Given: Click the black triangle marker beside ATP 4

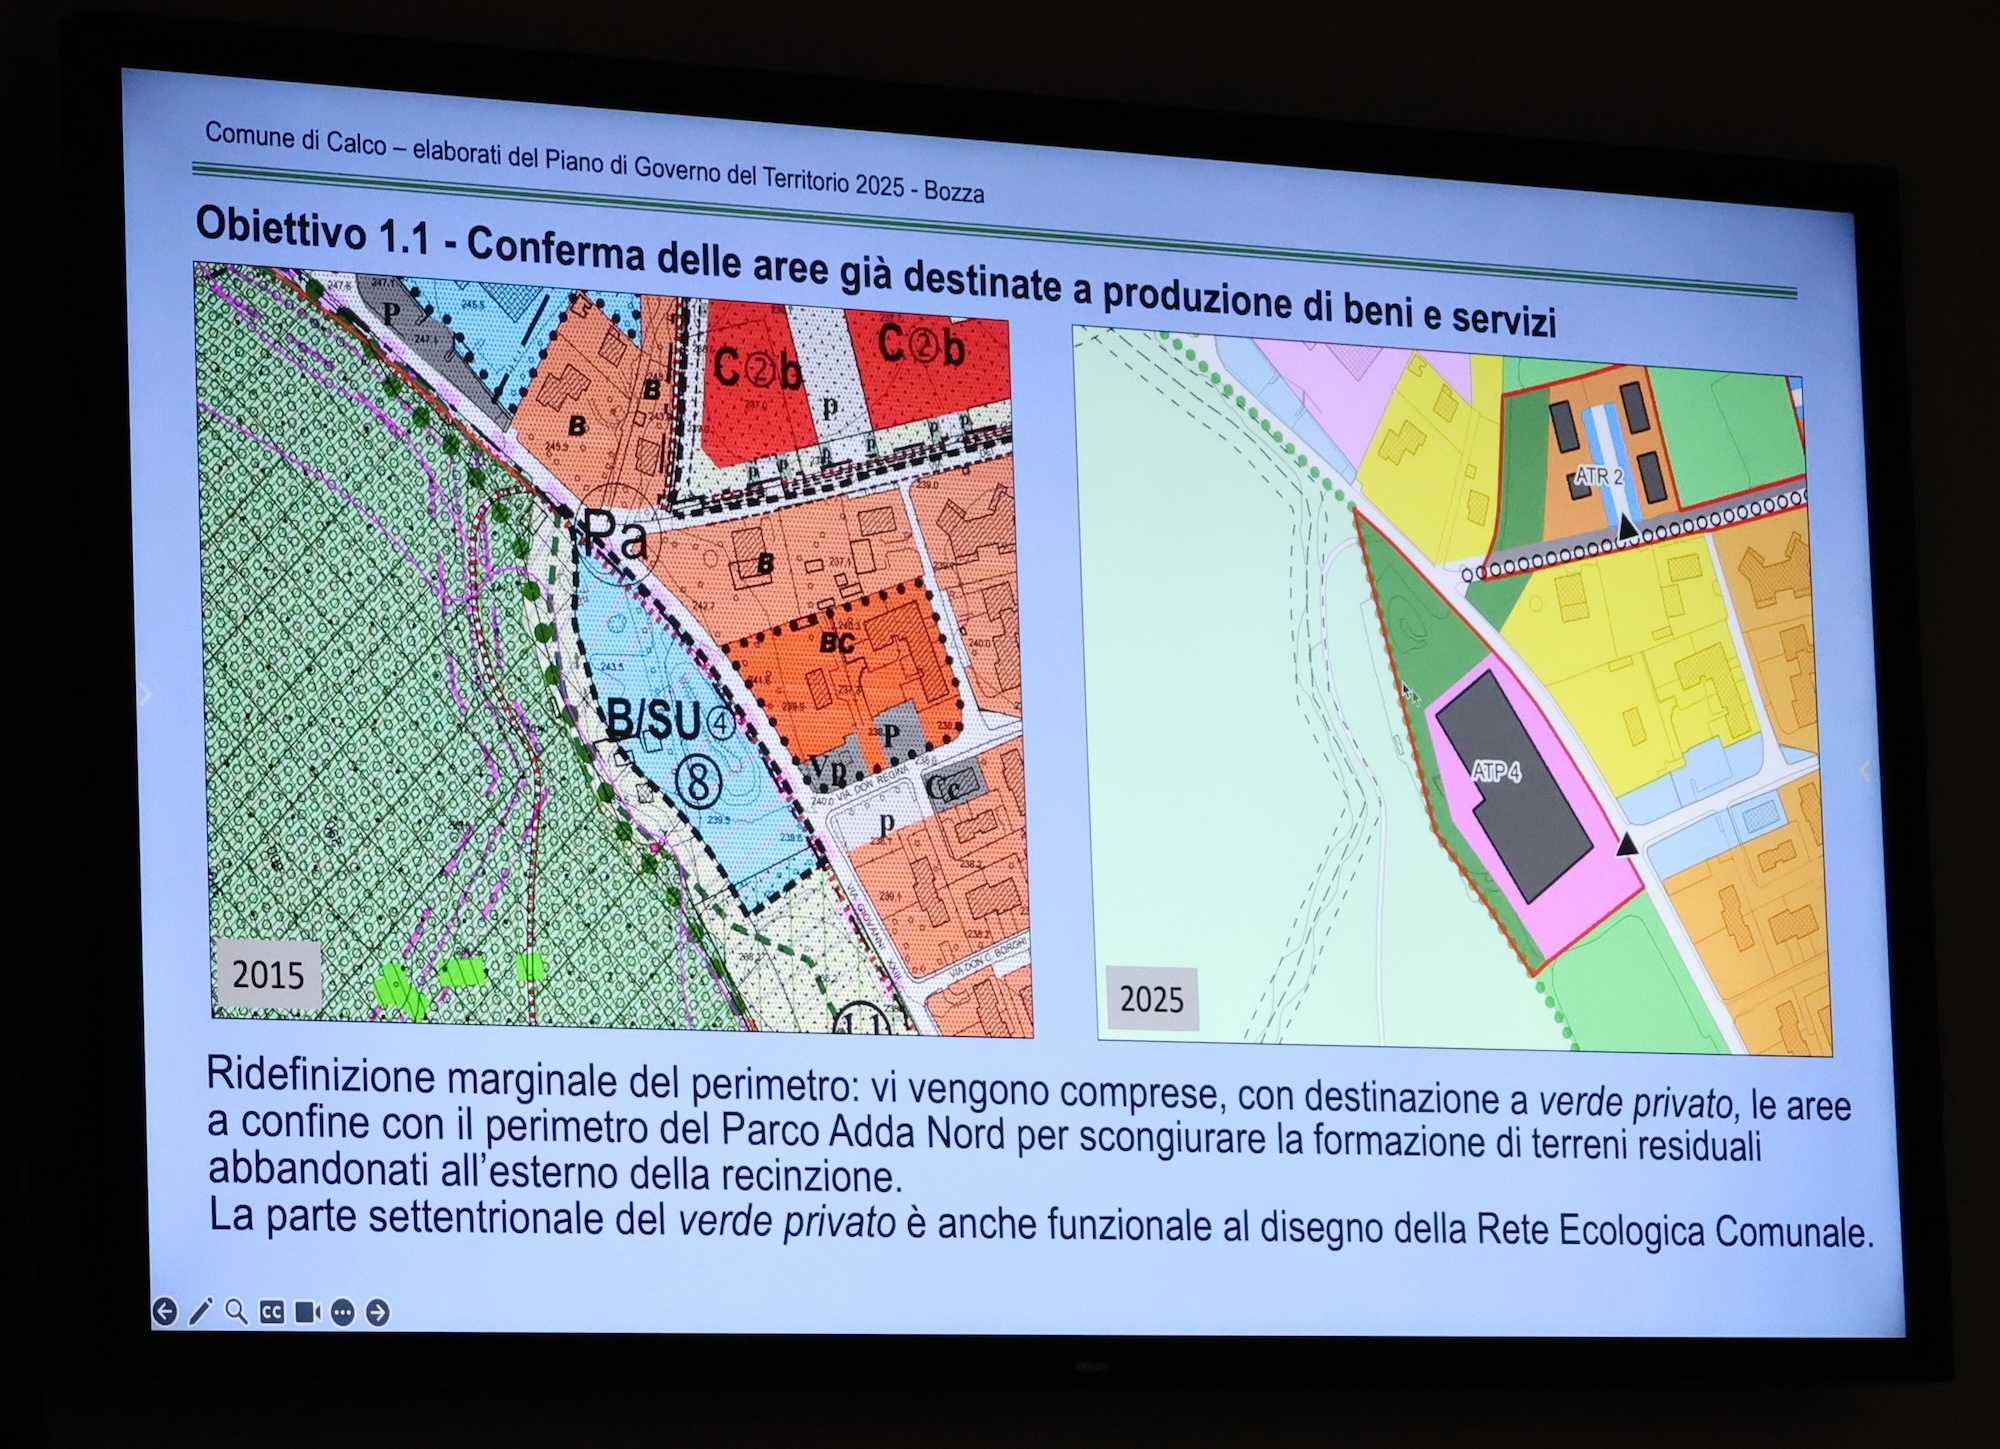Looking at the screenshot, I should [x=1627, y=844].
